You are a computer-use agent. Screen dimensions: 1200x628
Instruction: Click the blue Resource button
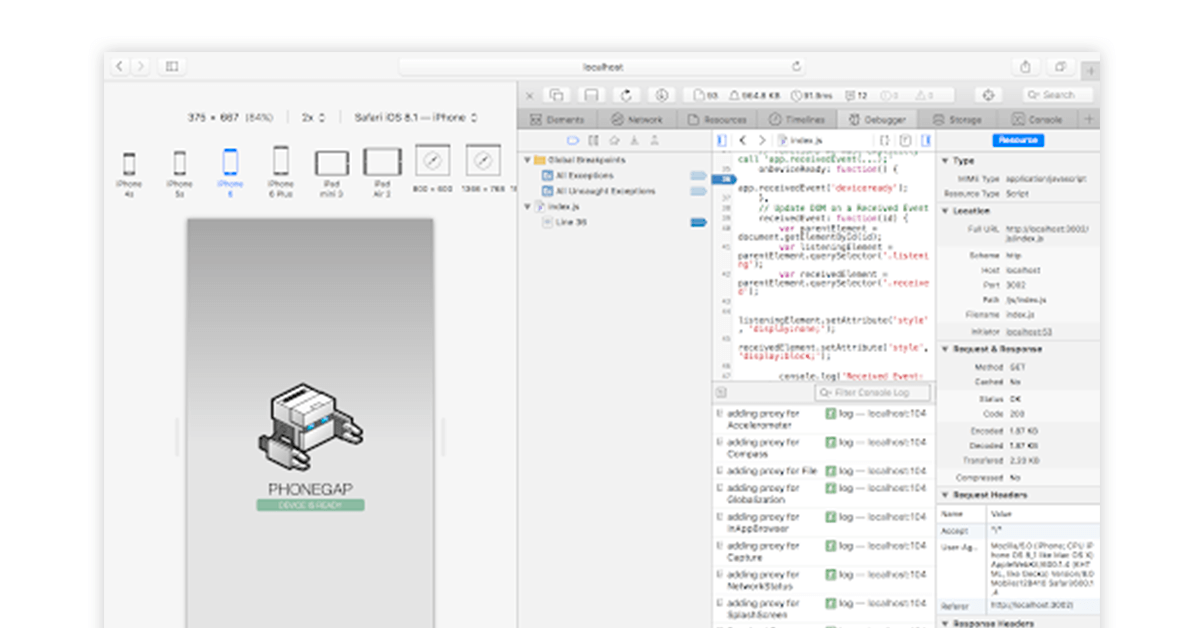click(1018, 141)
